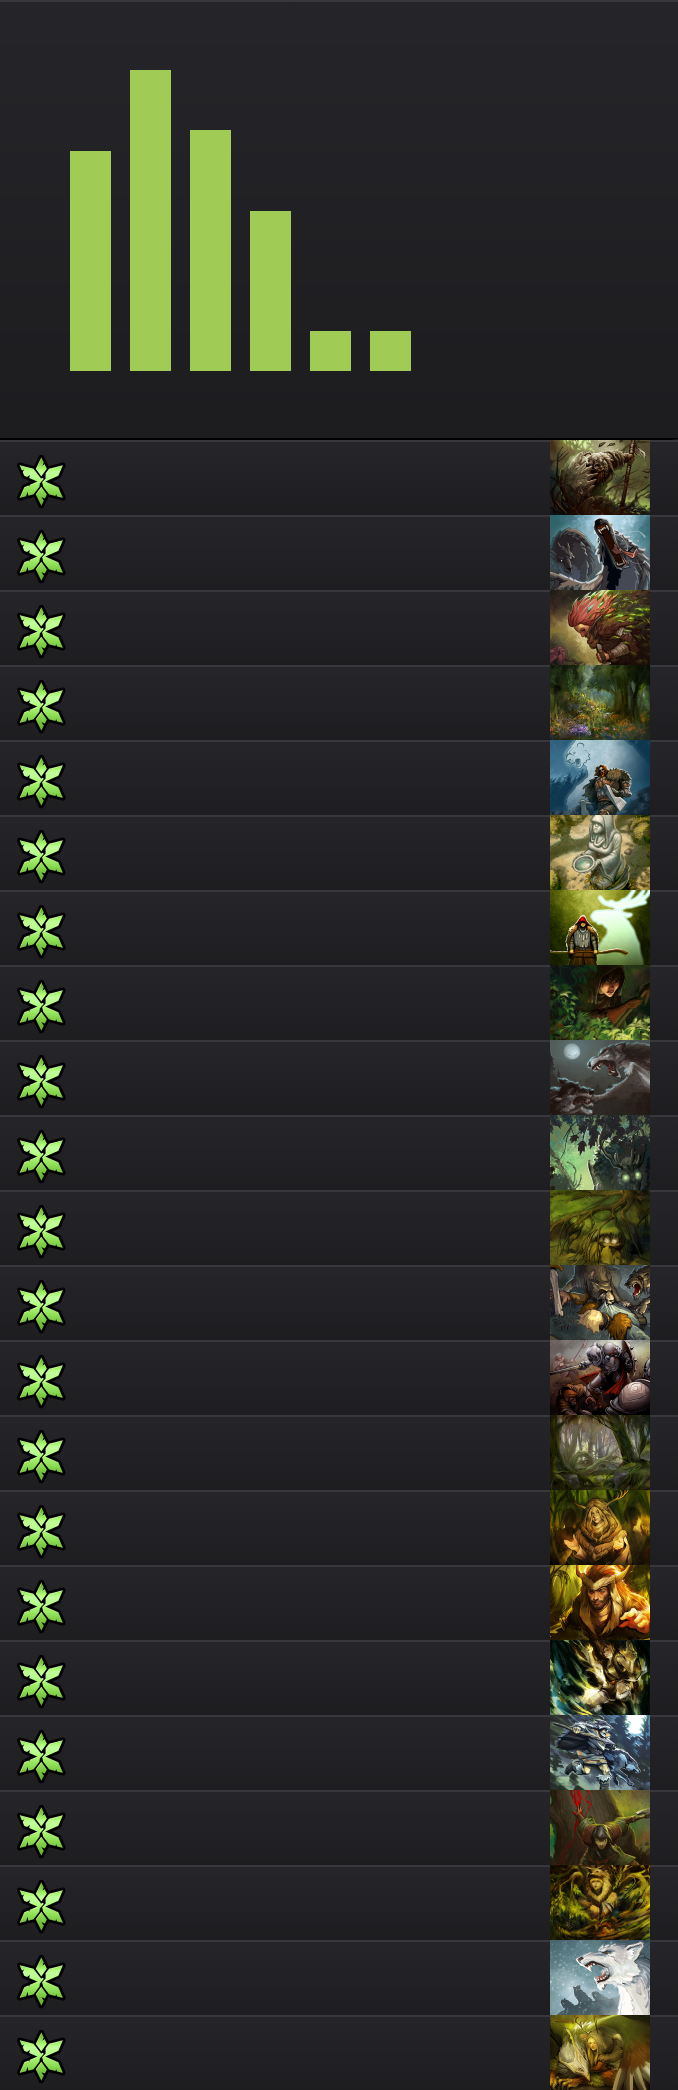The height and width of the screenshot is (2090, 678).
Task: Open the clawed creature card thumbnail
Action: (600, 478)
